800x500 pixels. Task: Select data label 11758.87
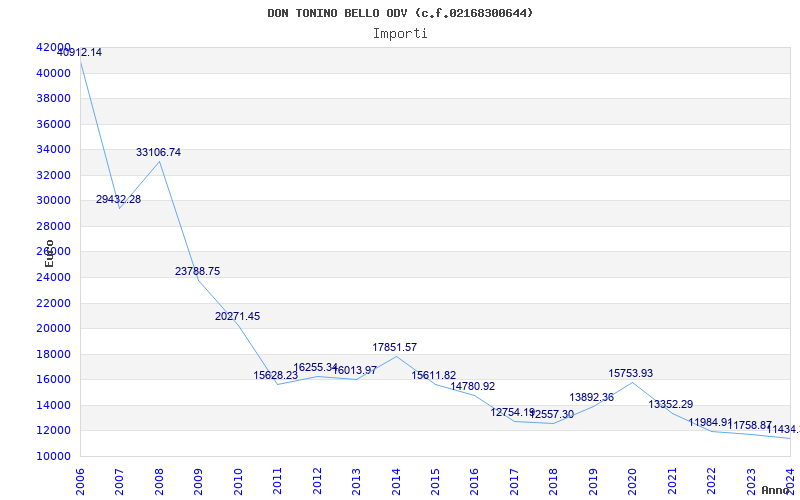[749, 426]
